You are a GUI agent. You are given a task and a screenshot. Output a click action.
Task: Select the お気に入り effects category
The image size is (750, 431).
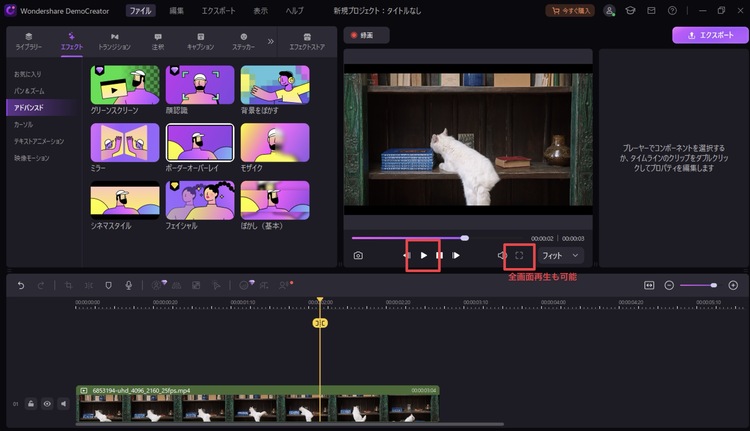point(28,74)
